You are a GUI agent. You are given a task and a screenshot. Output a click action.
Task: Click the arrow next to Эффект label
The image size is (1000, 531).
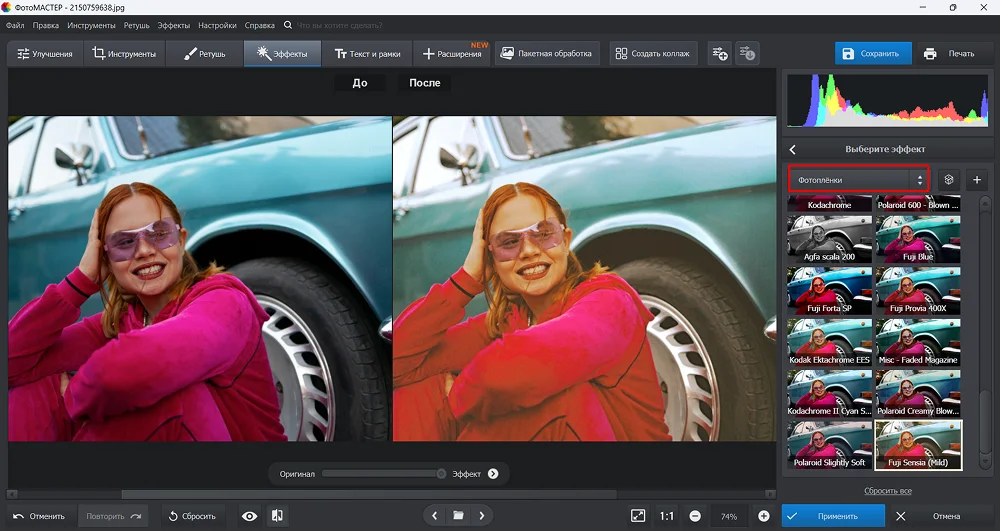[493, 474]
